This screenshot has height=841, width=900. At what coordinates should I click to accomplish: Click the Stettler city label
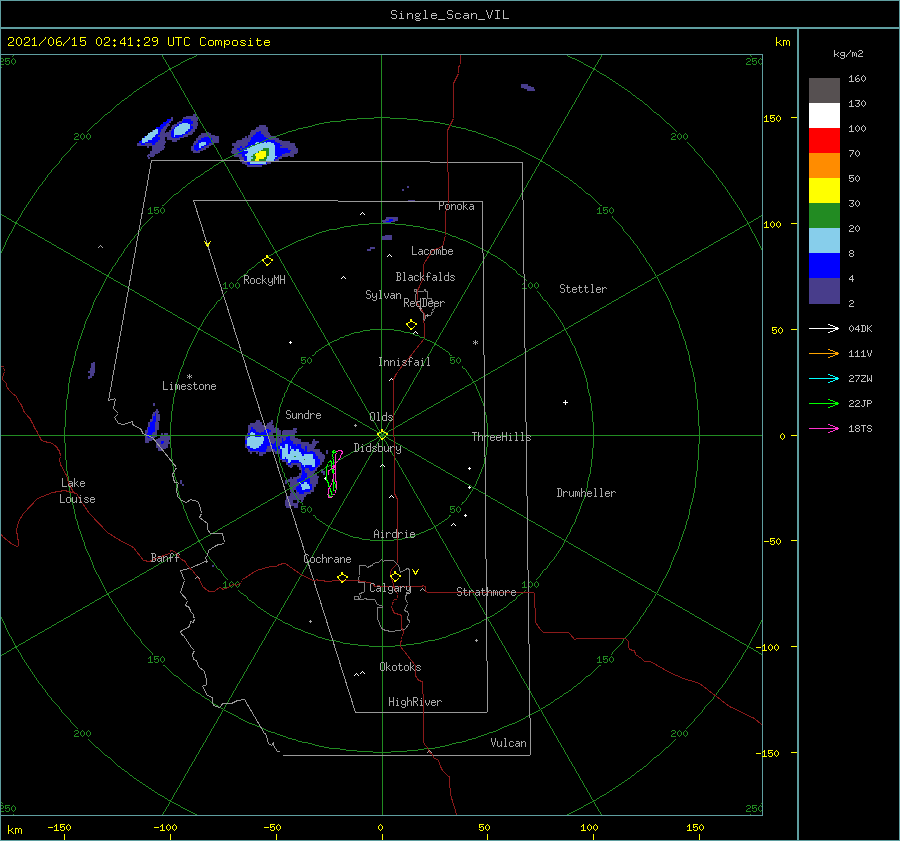click(583, 289)
